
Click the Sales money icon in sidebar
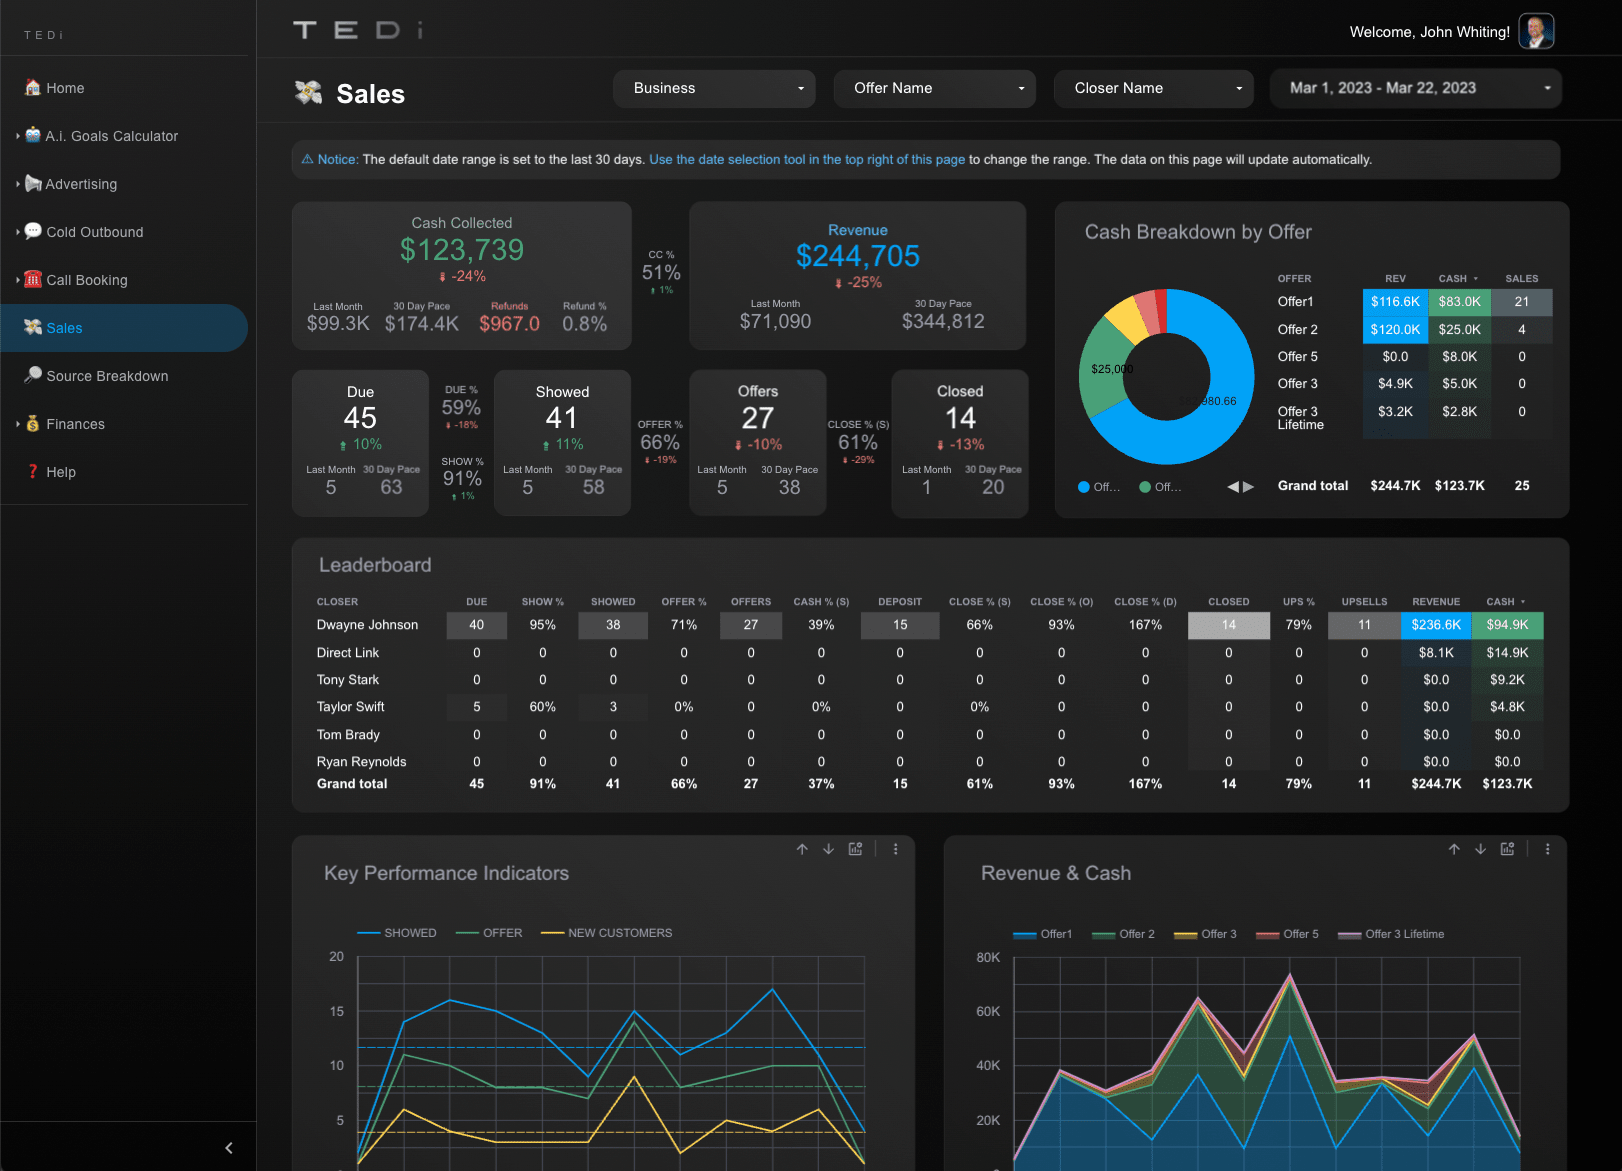click(33, 327)
